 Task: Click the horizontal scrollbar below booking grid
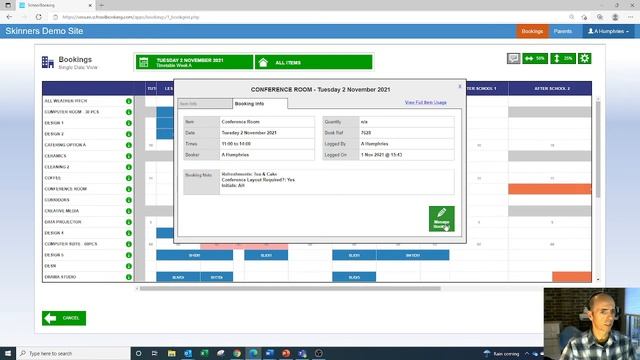click(x=290, y=289)
